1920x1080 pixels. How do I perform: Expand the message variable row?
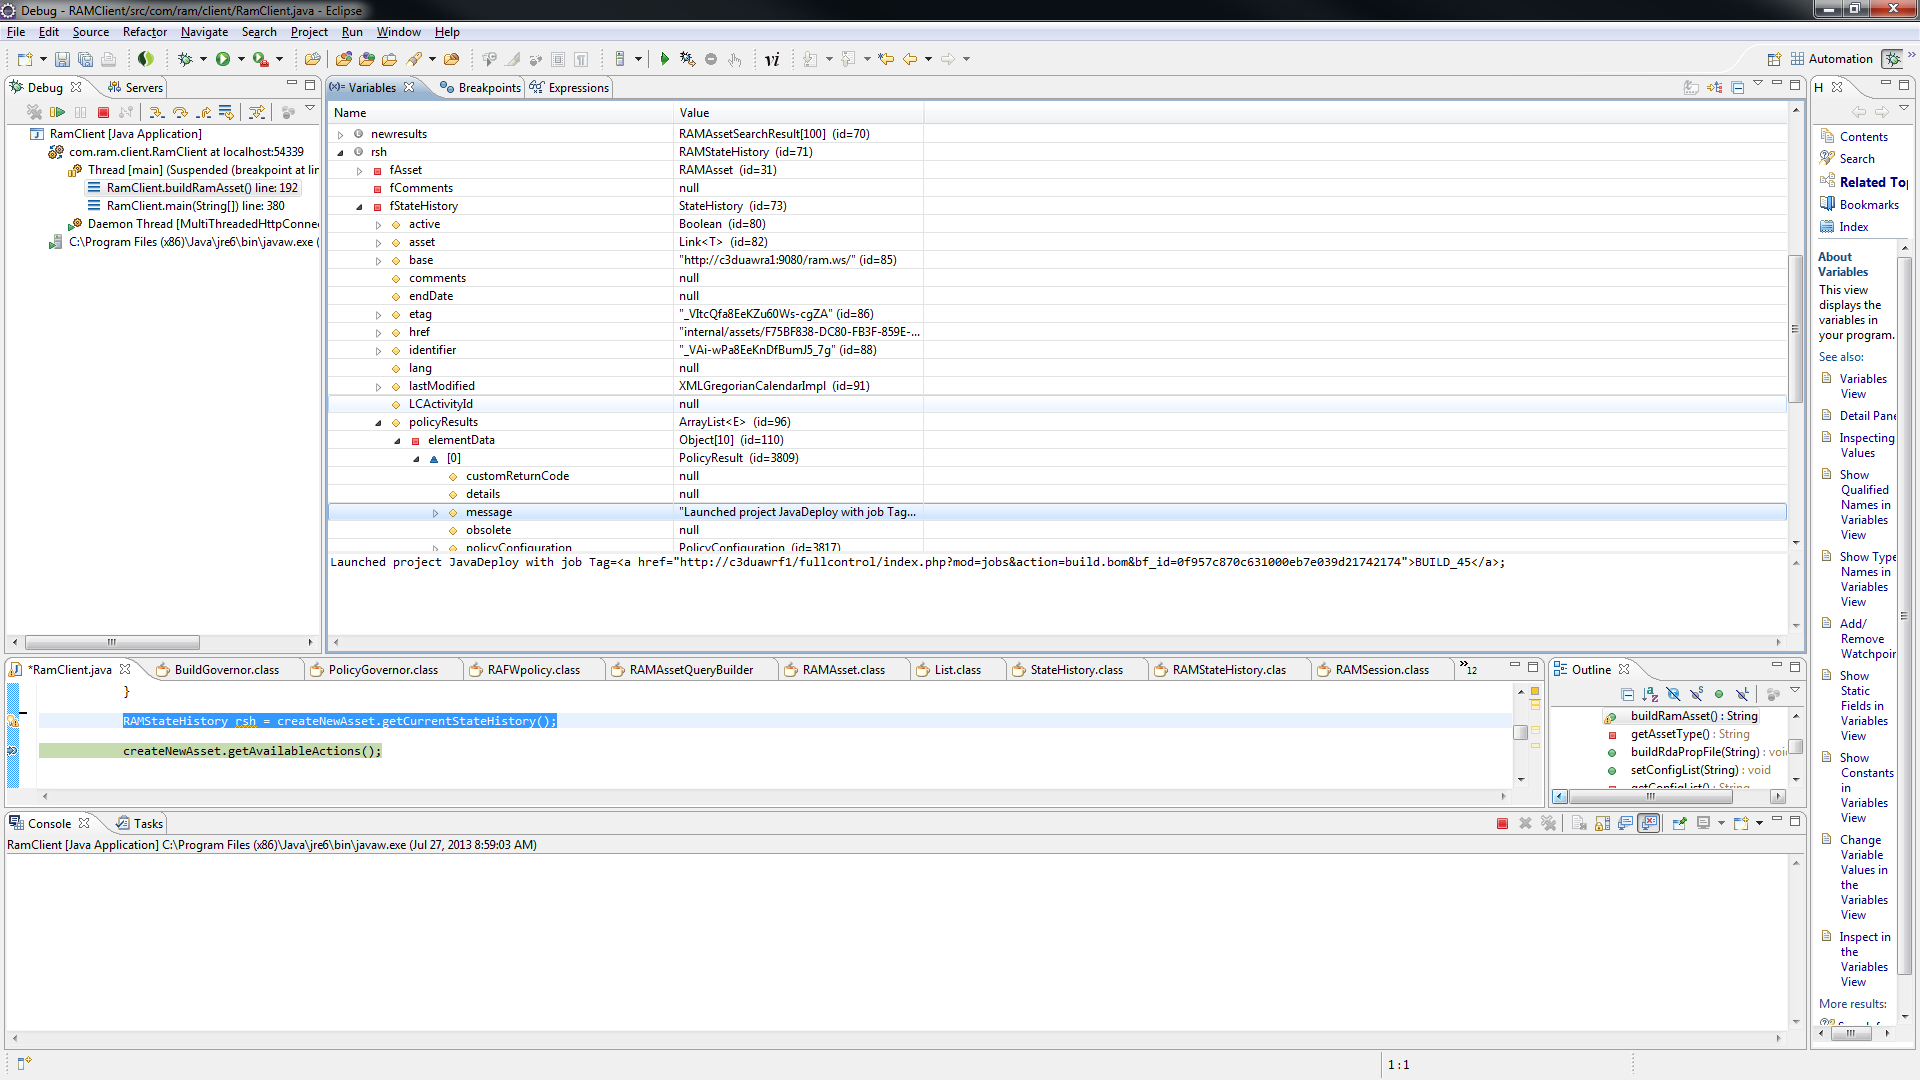pos(436,513)
